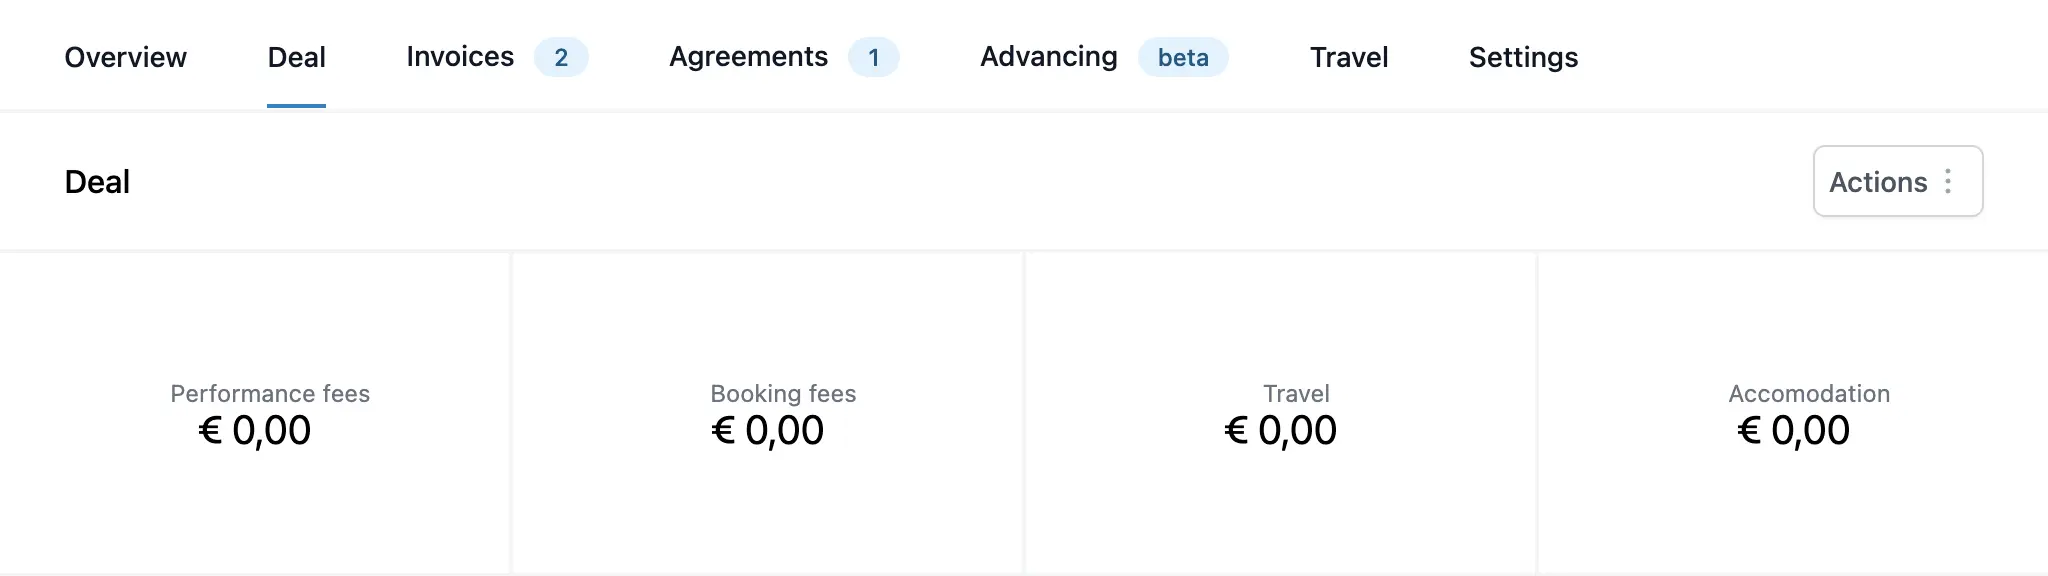Switch to the Travel tab
This screenshot has width=2048, height=576.
coord(1349,57)
